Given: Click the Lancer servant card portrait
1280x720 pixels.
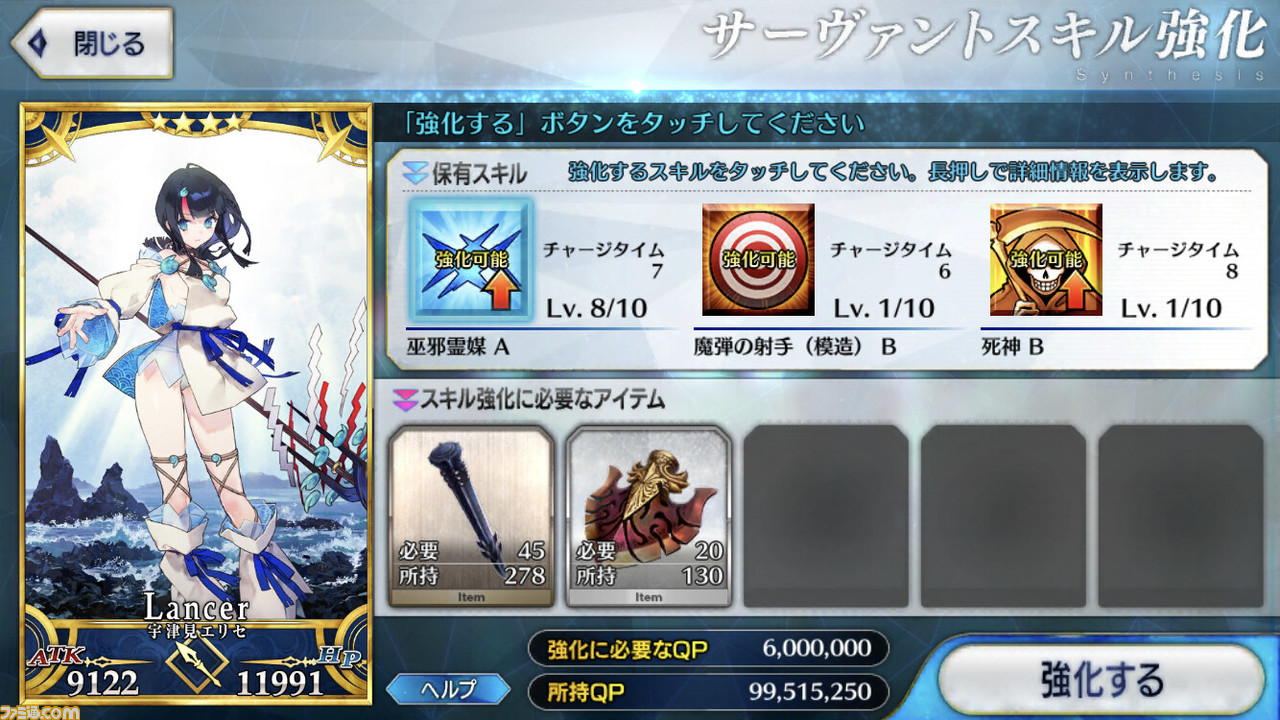Looking at the screenshot, I should [195, 401].
